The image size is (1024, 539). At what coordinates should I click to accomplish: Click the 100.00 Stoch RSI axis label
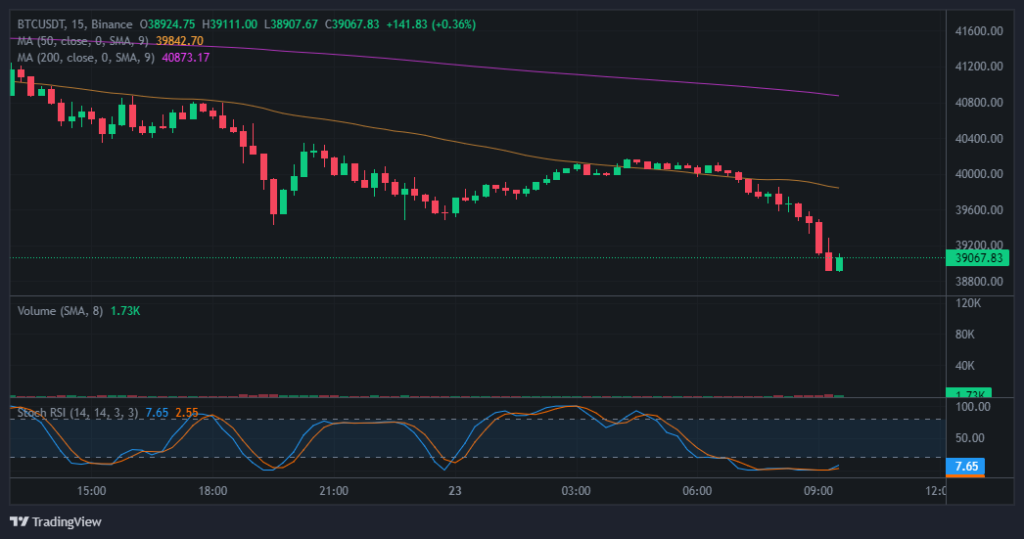coord(973,407)
